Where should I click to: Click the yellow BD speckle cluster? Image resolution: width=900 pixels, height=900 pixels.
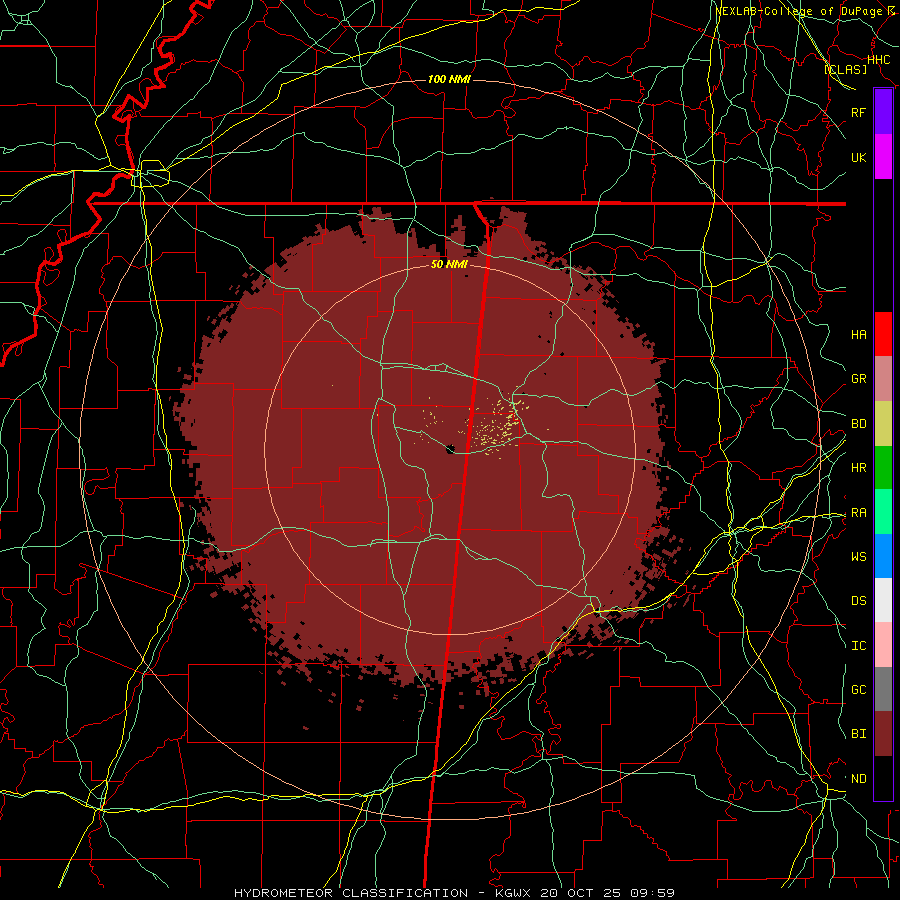coord(495,426)
